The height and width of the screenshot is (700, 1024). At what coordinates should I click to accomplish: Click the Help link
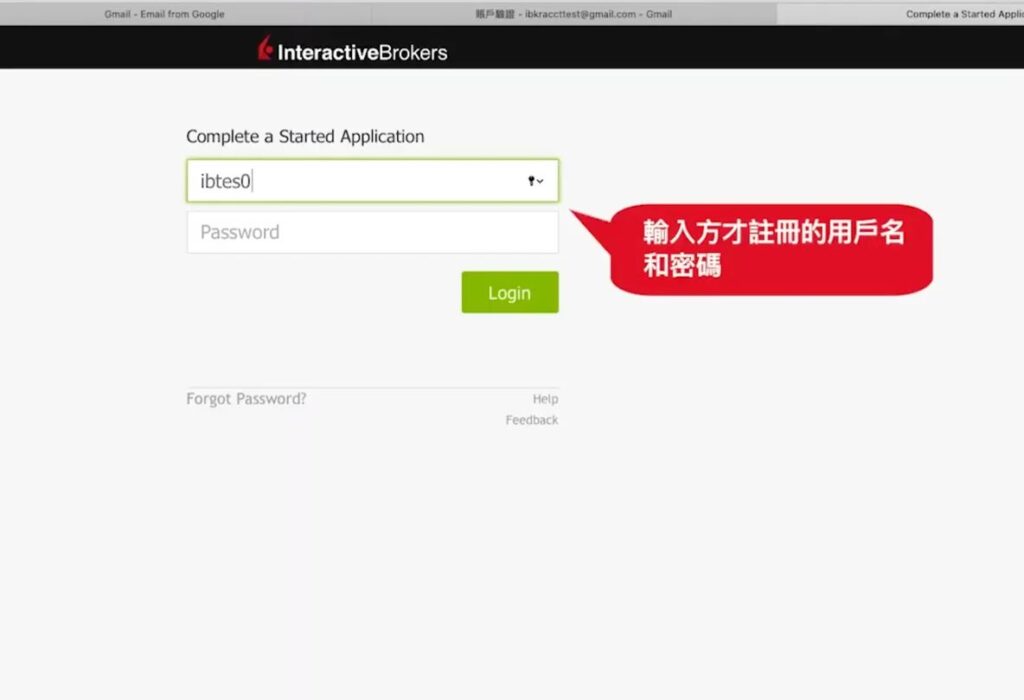pyautogui.click(x=545, y=399)
